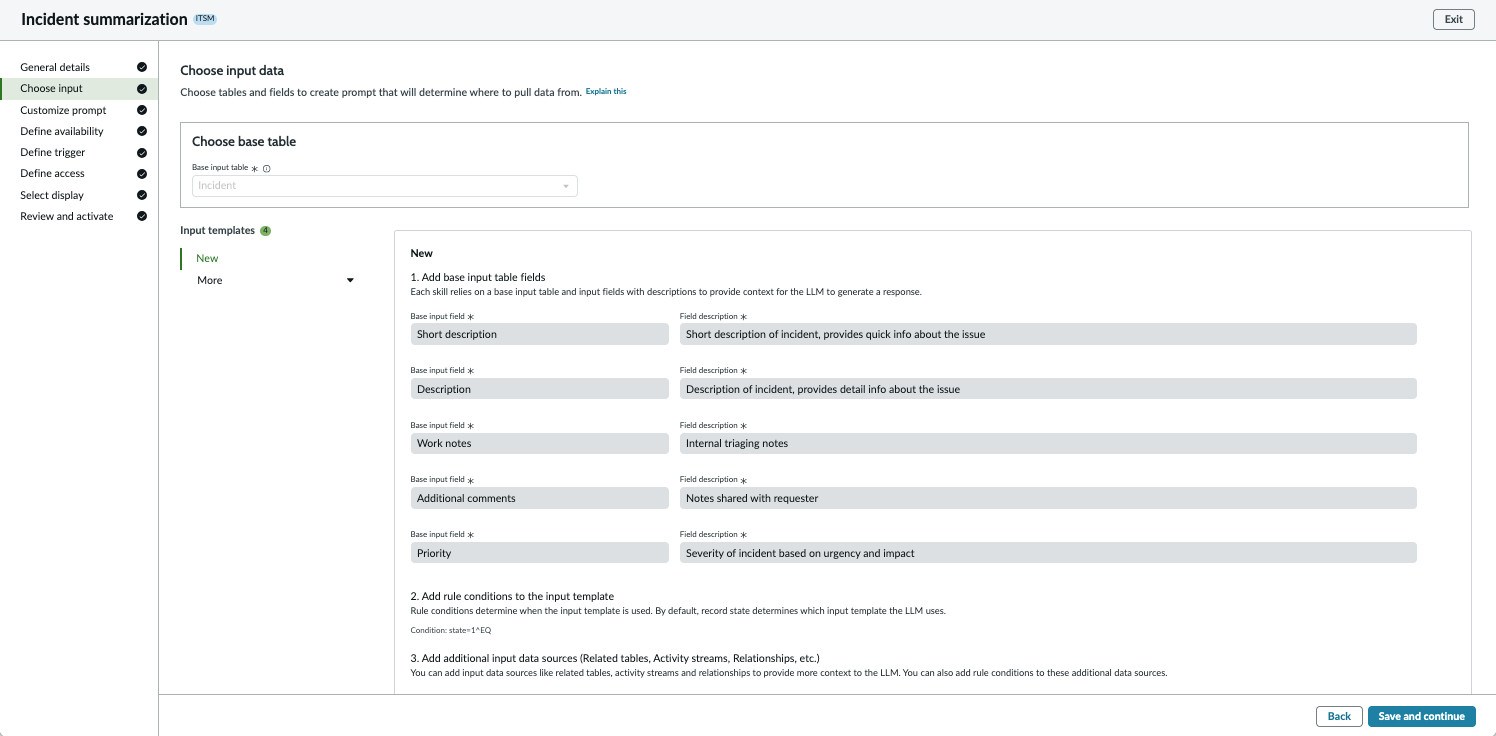
Task: Click the Back button
Action: tap(1339, 716)
